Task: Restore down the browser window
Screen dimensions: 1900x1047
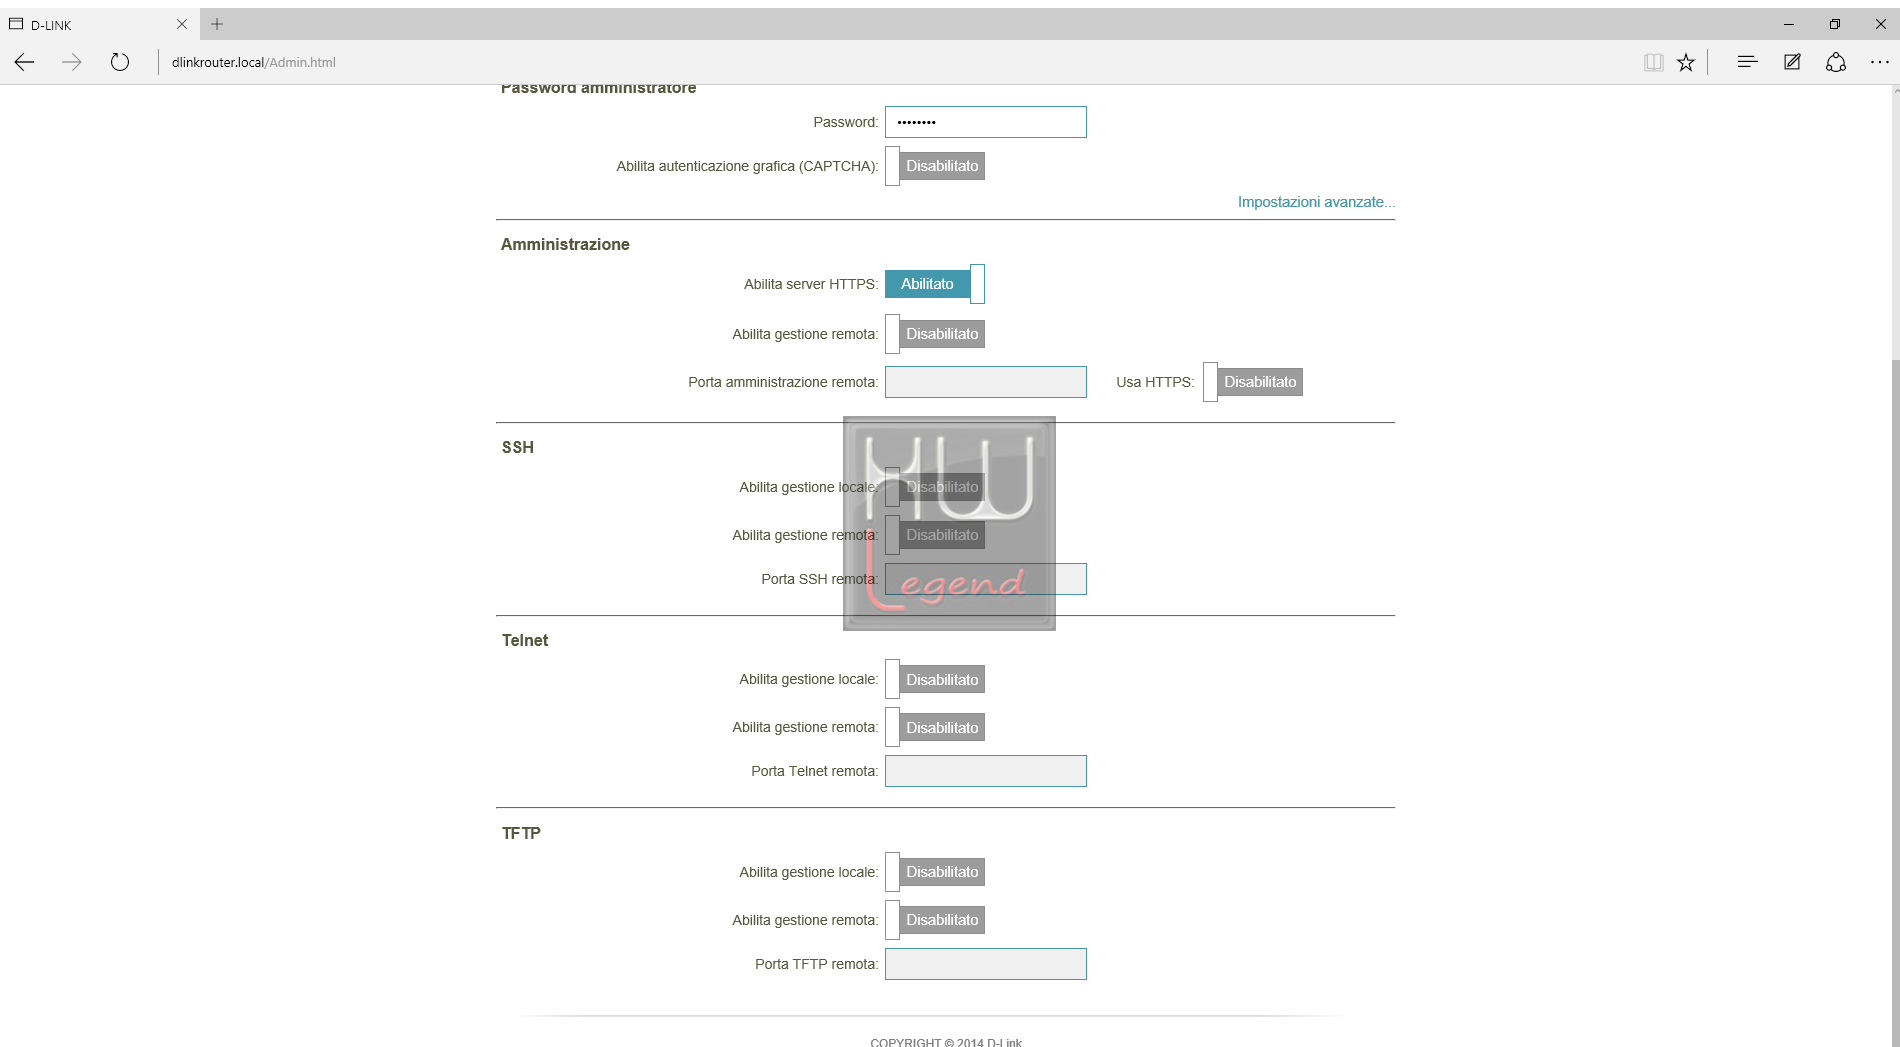Action: tap(1834, 24)
